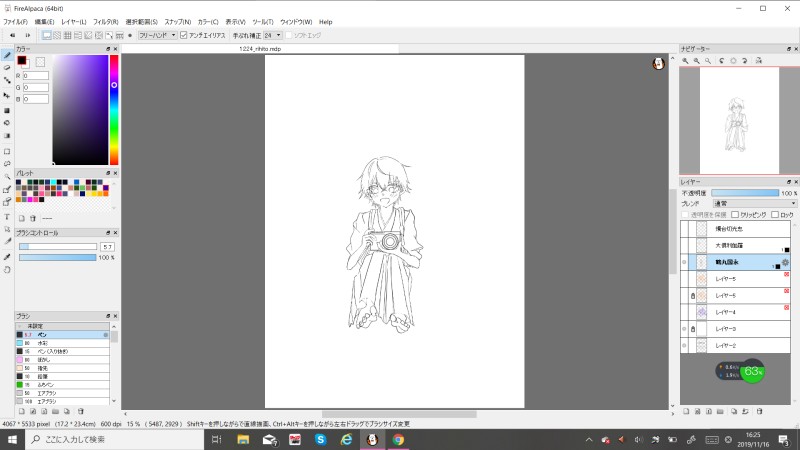Select the ペン brush in brush list
The image size is (800, 450).
point(62,335)
